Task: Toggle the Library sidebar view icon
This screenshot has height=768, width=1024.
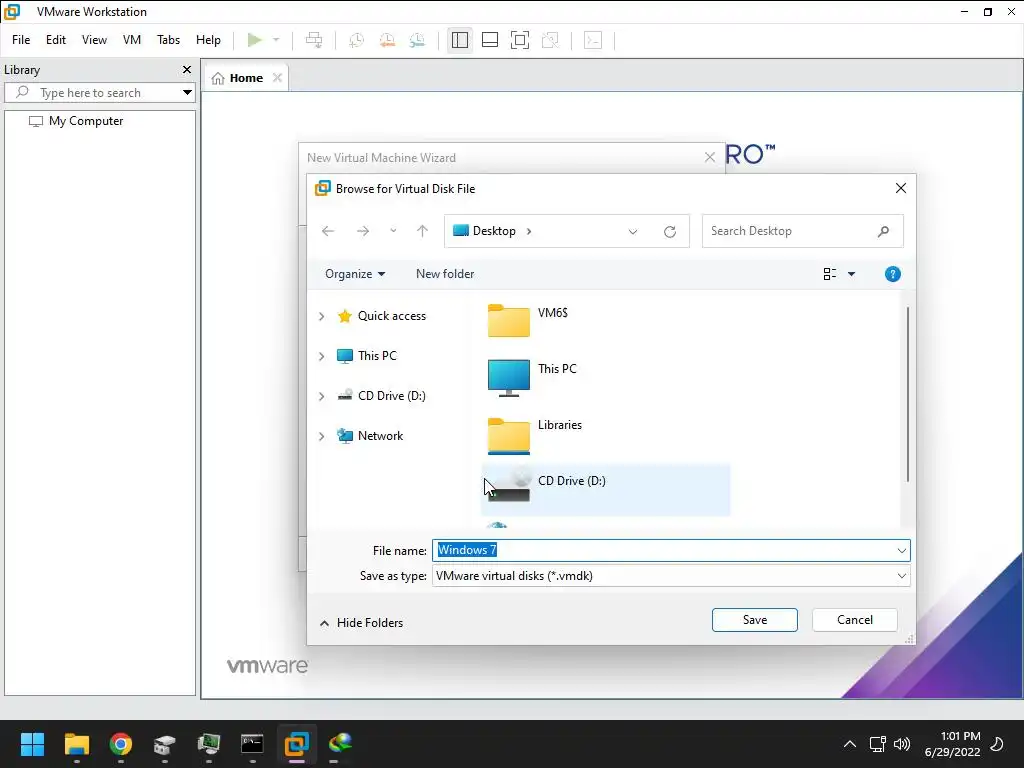Action: 460,40
